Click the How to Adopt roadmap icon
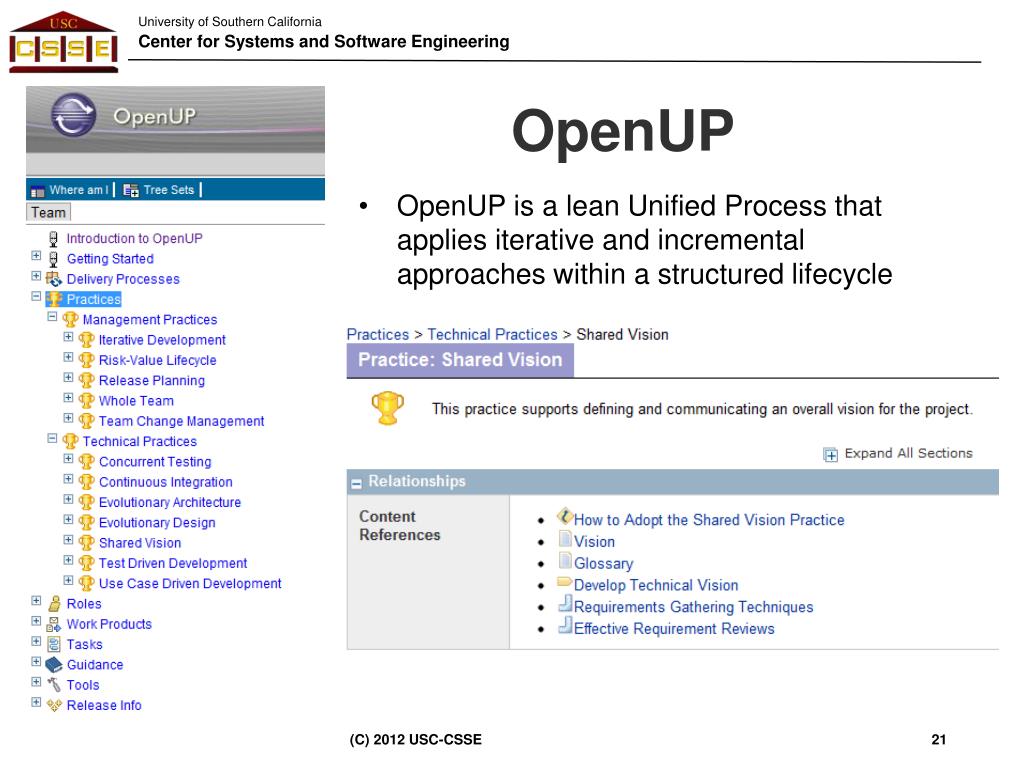 point(565,517)
